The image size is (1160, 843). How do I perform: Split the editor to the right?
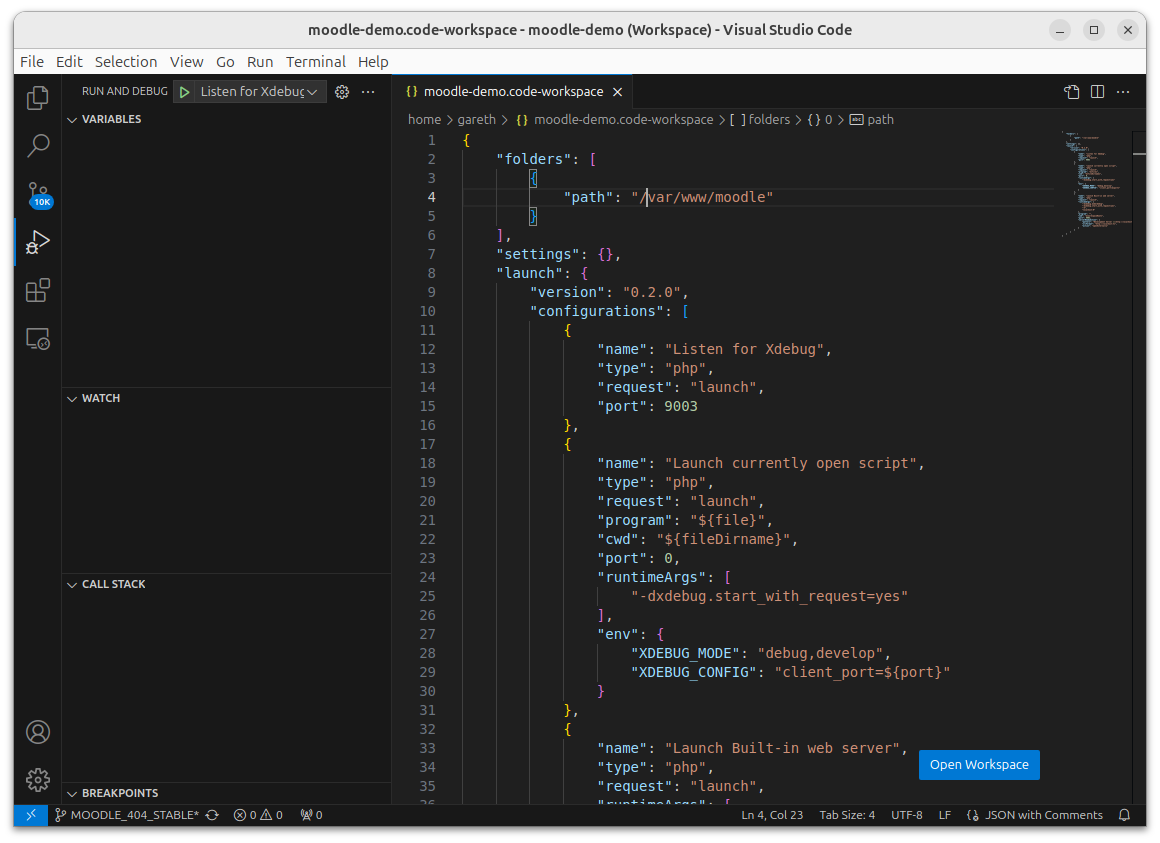click(1098, 92)
